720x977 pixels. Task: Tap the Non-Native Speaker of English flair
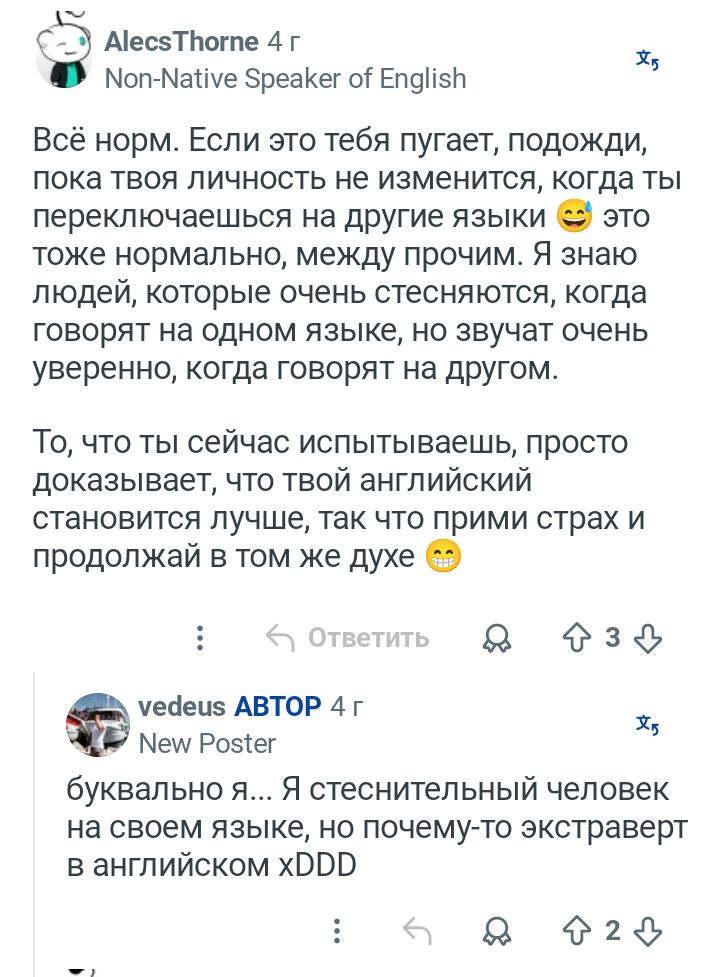285,79
